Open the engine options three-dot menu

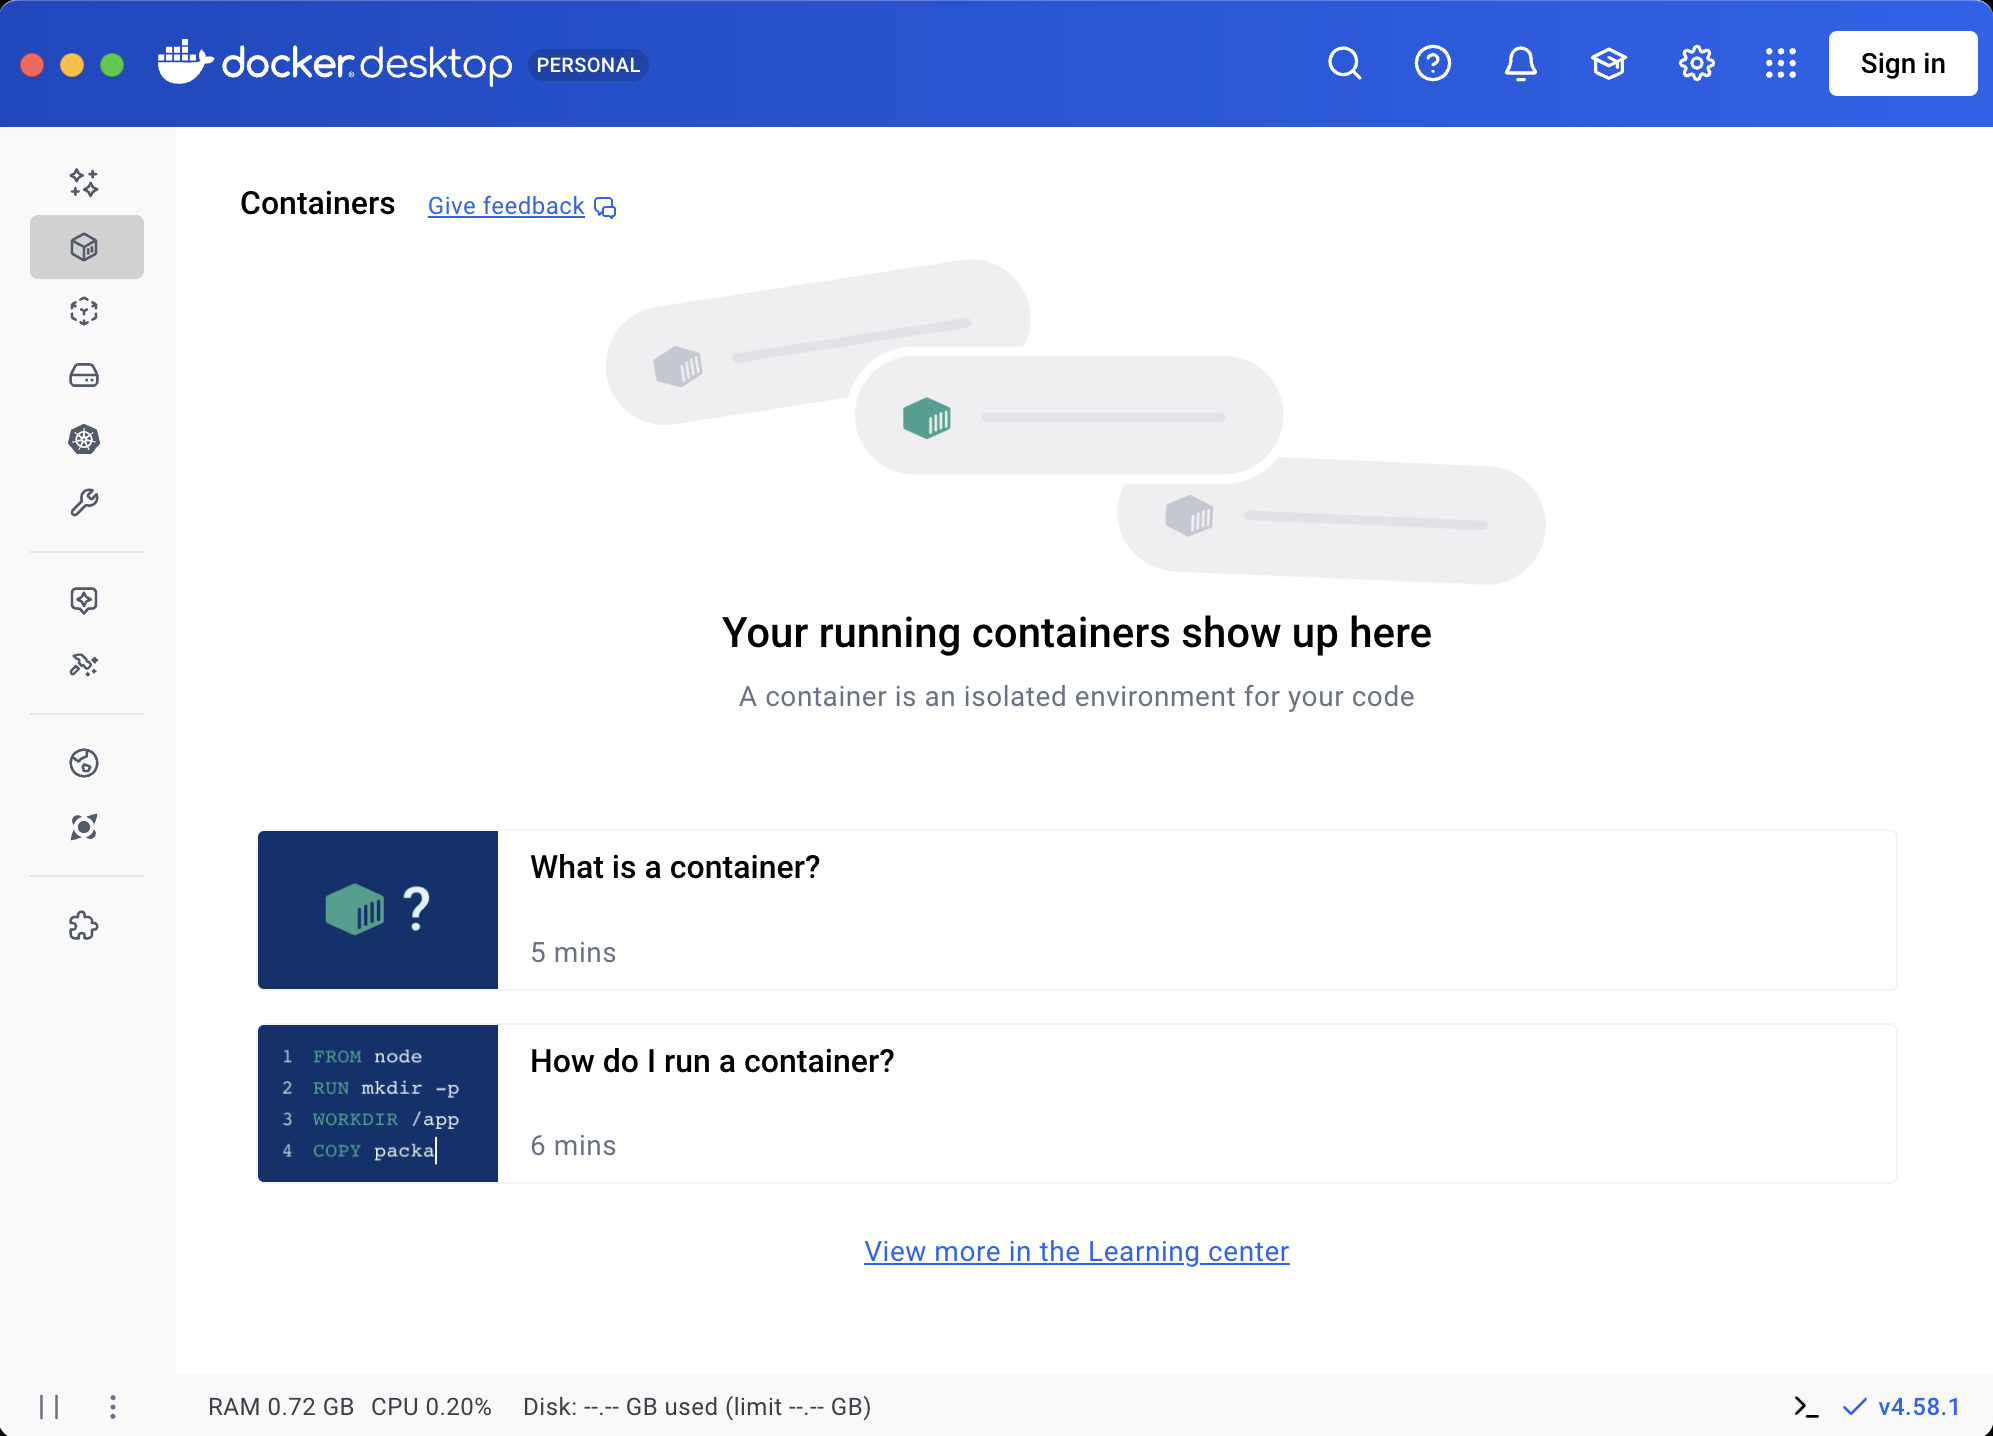[x=113, y=1407]
